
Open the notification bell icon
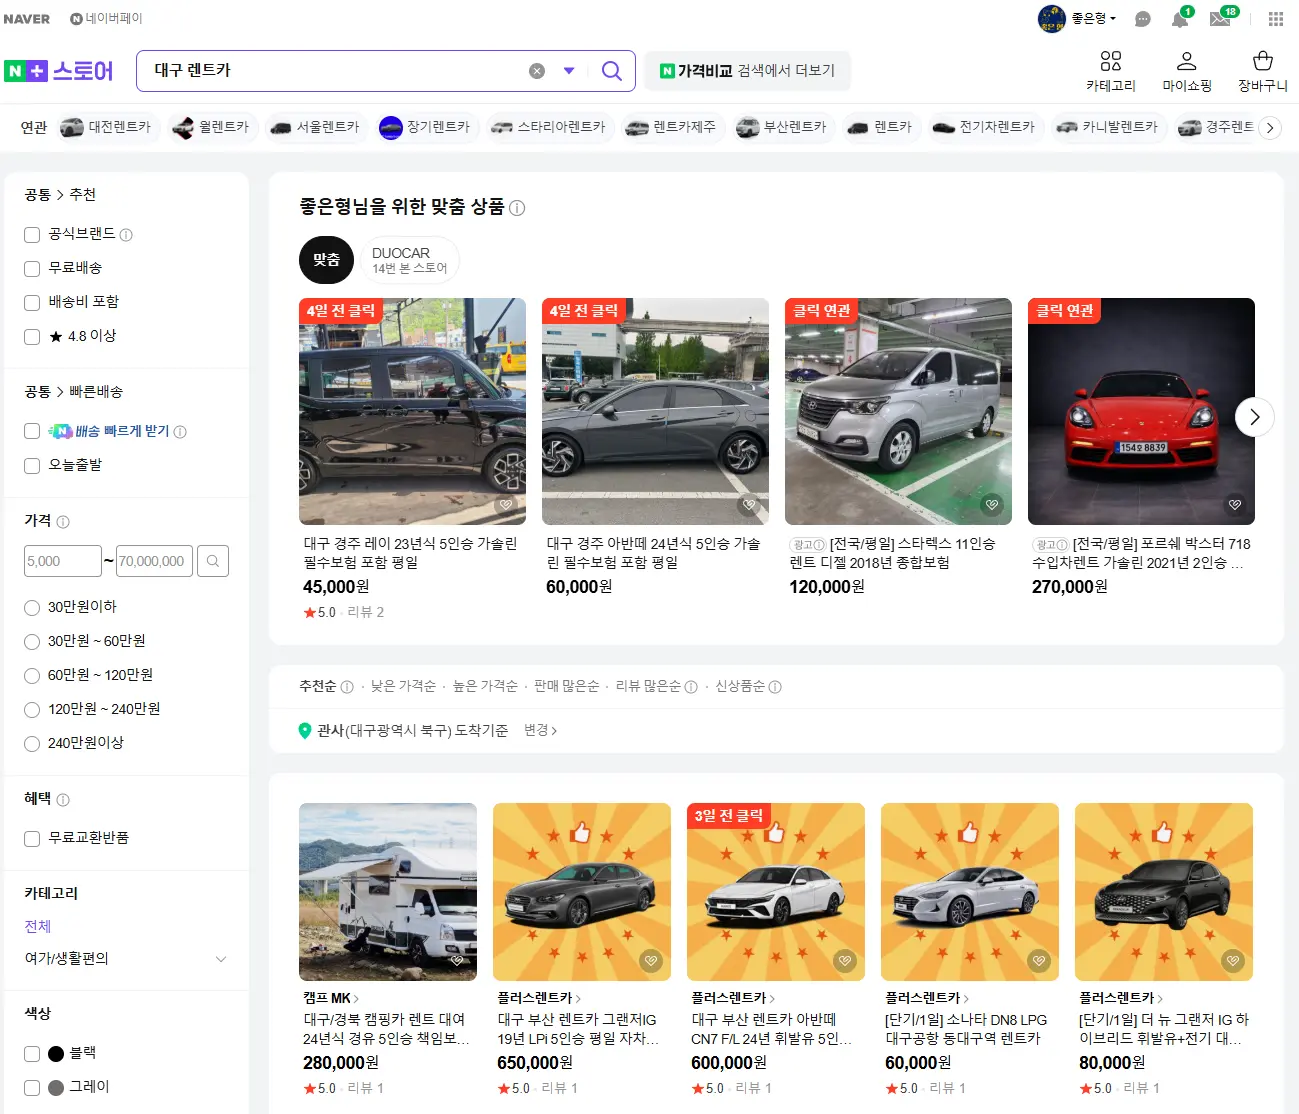(x=1180, y=19)
